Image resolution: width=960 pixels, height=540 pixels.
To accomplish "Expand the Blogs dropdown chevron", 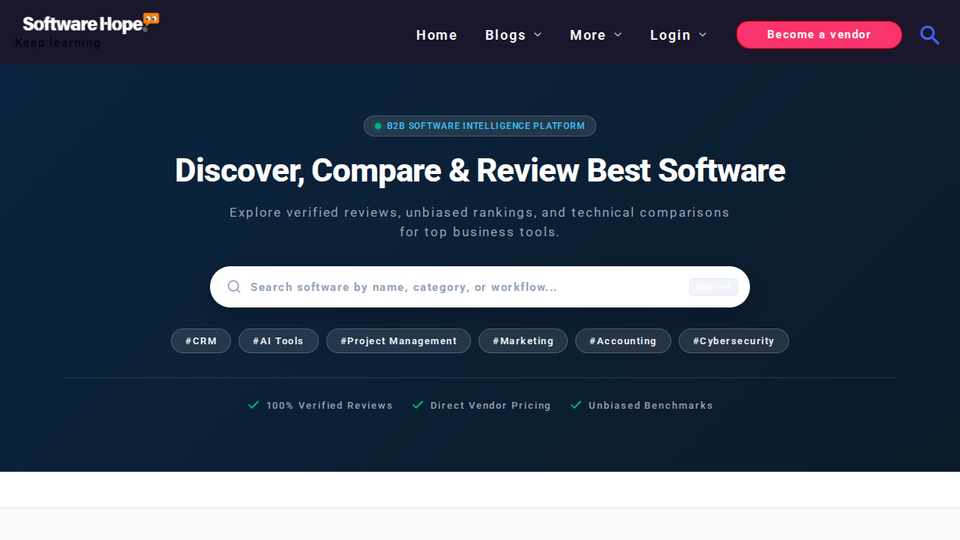I will pos(538,35).
